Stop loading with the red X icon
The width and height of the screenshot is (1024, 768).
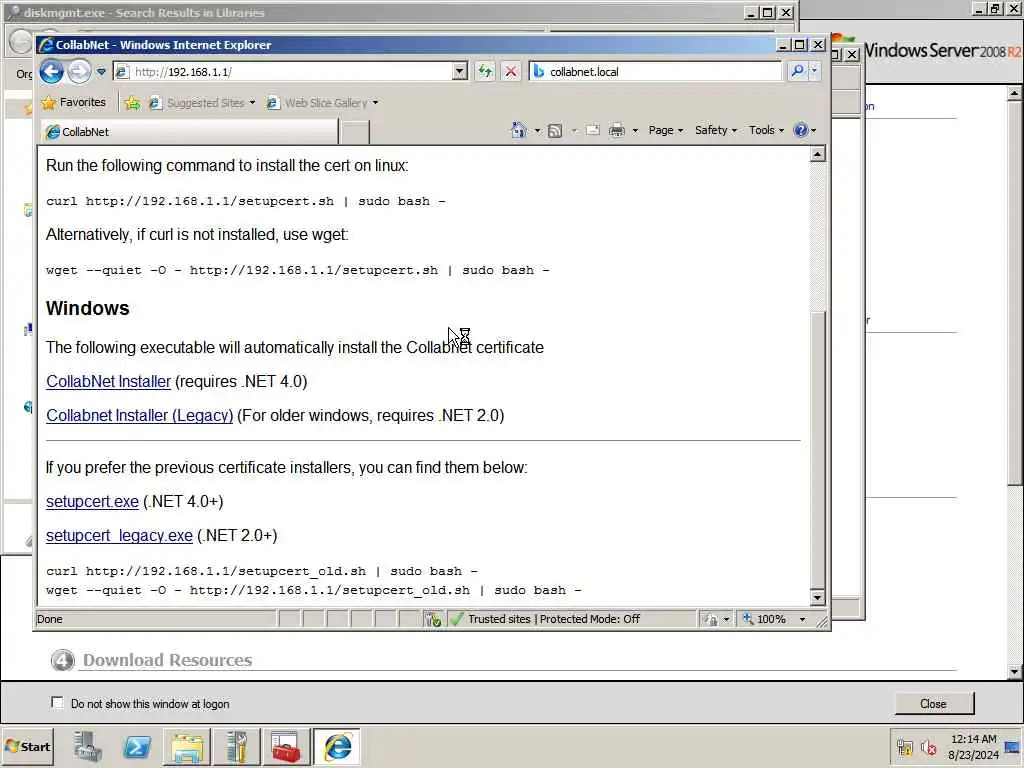pos(511,71)
